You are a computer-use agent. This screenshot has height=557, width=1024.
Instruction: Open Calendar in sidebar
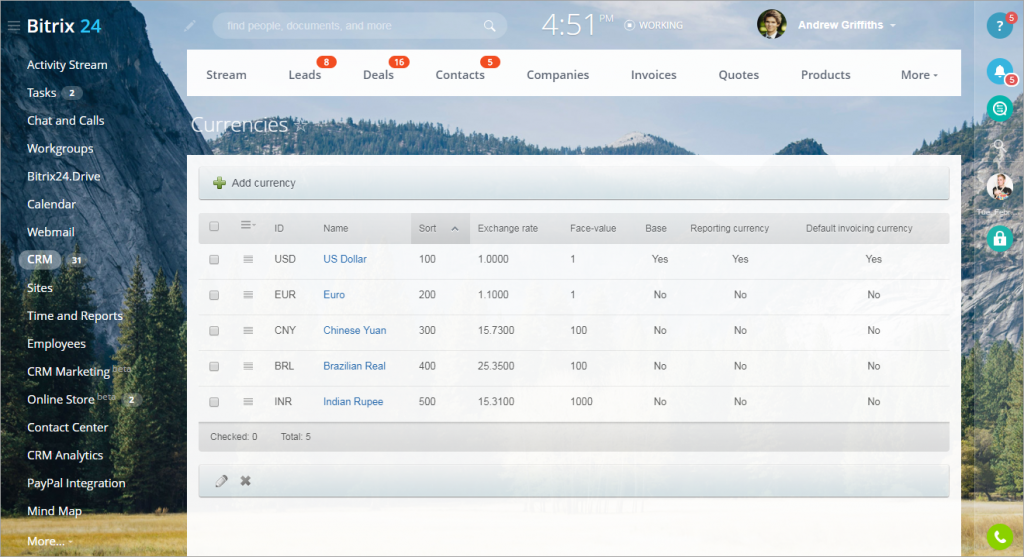point(51,204)
